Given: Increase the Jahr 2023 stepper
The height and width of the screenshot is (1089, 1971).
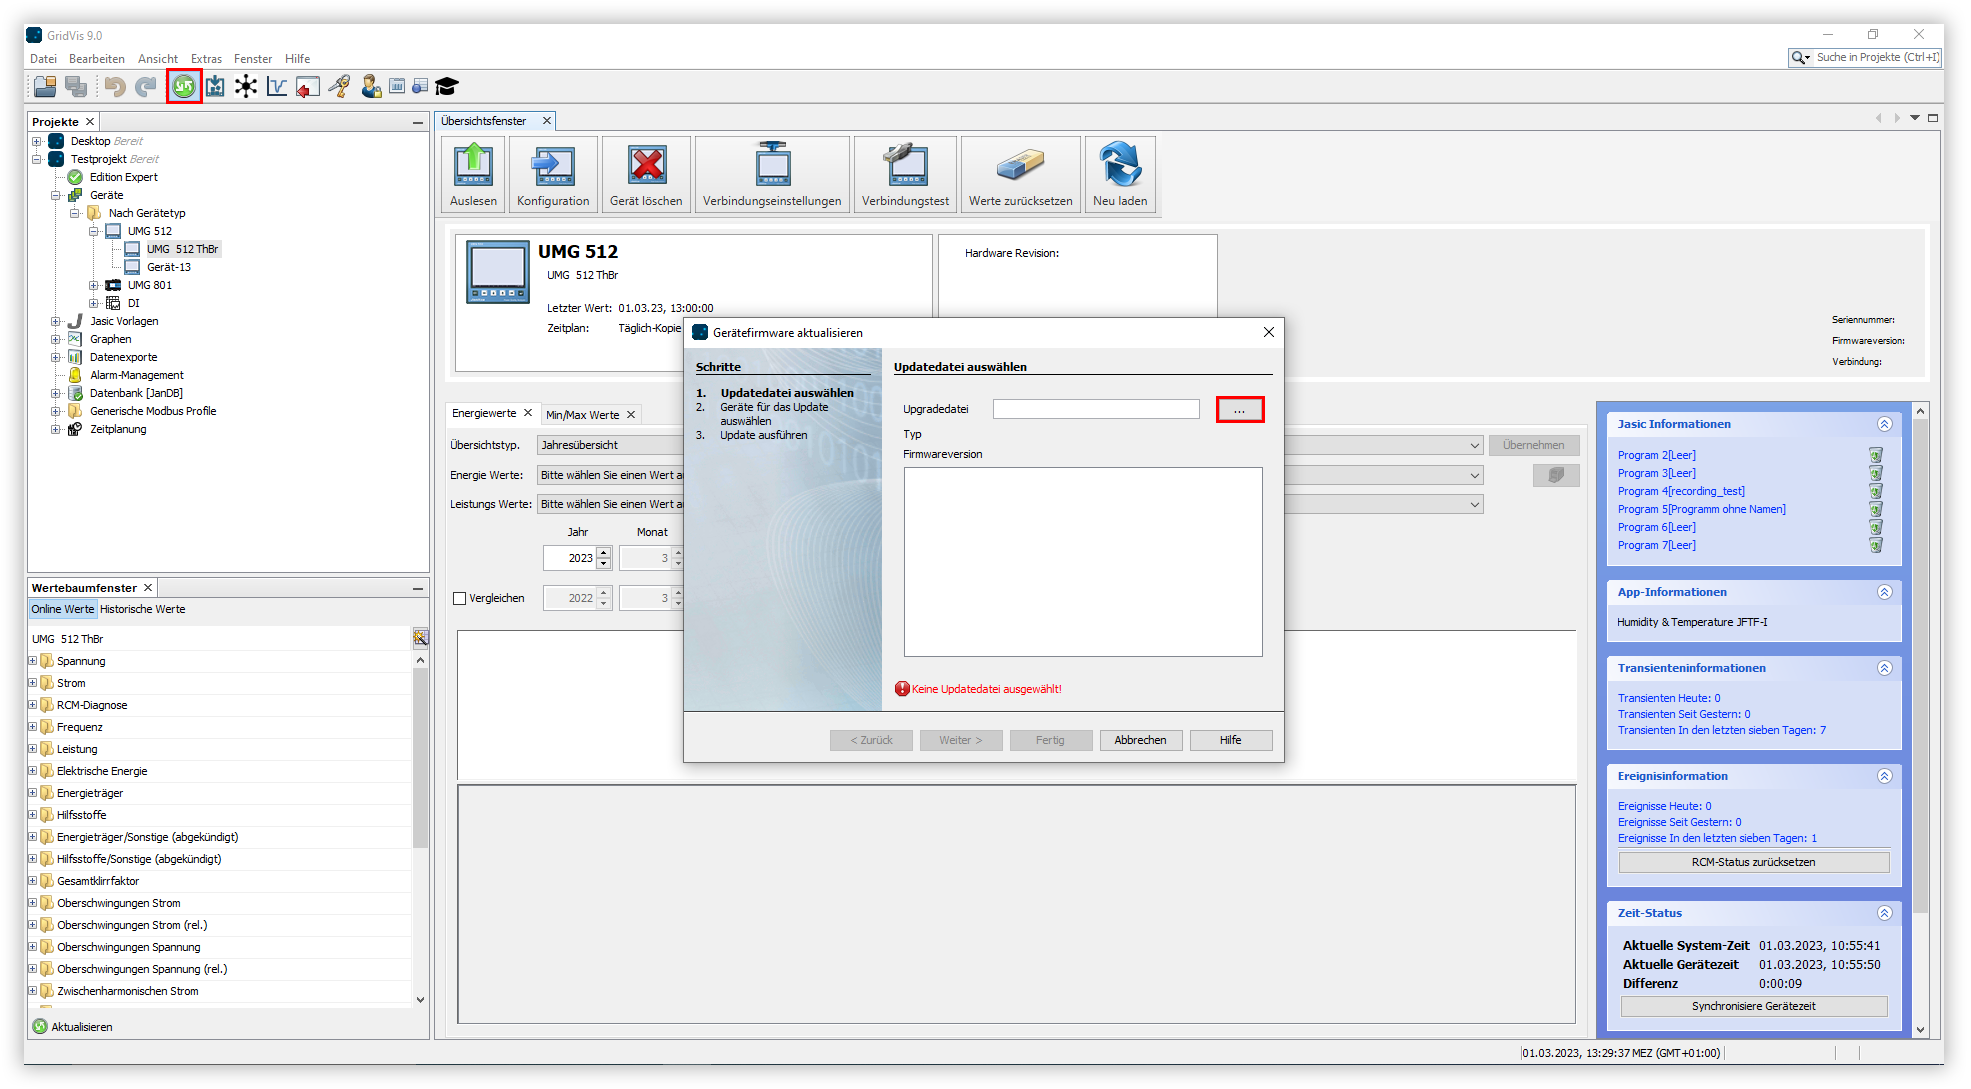Looking at the screenshot, I should pos(604,553).
